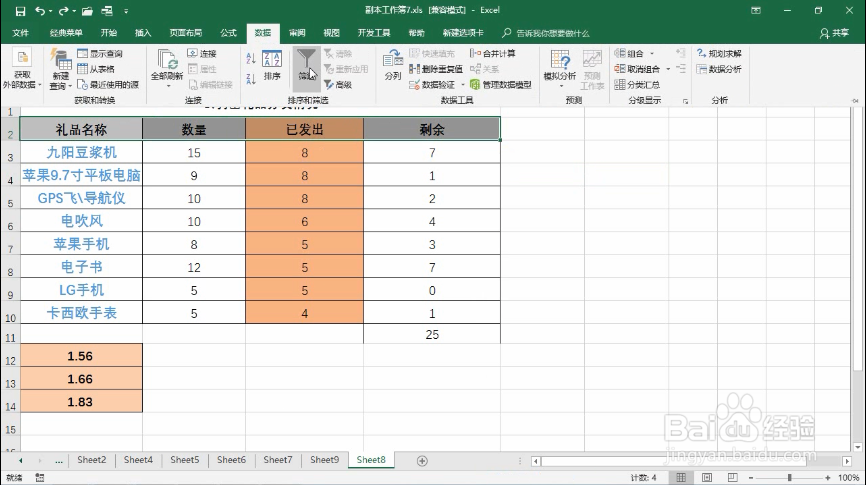This screenshot has width=866, height=485.
Task: Click the 共享 (Share) button
Action: point(835,33)
